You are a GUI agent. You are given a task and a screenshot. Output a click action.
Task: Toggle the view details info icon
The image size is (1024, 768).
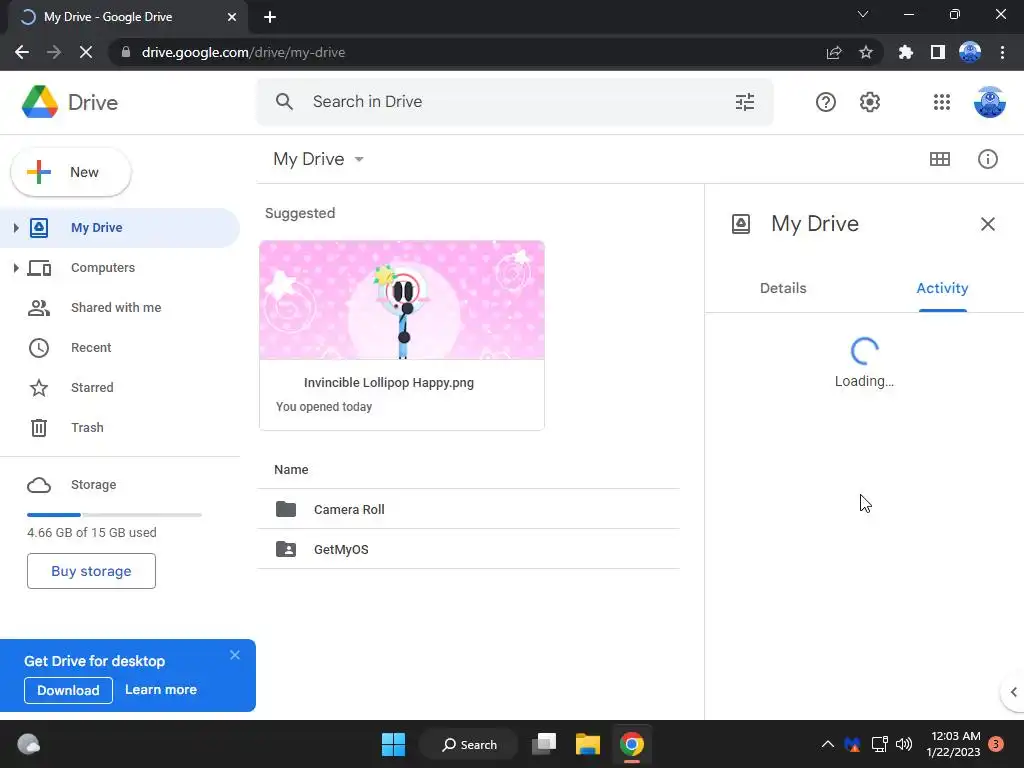(x=987, y=159)
